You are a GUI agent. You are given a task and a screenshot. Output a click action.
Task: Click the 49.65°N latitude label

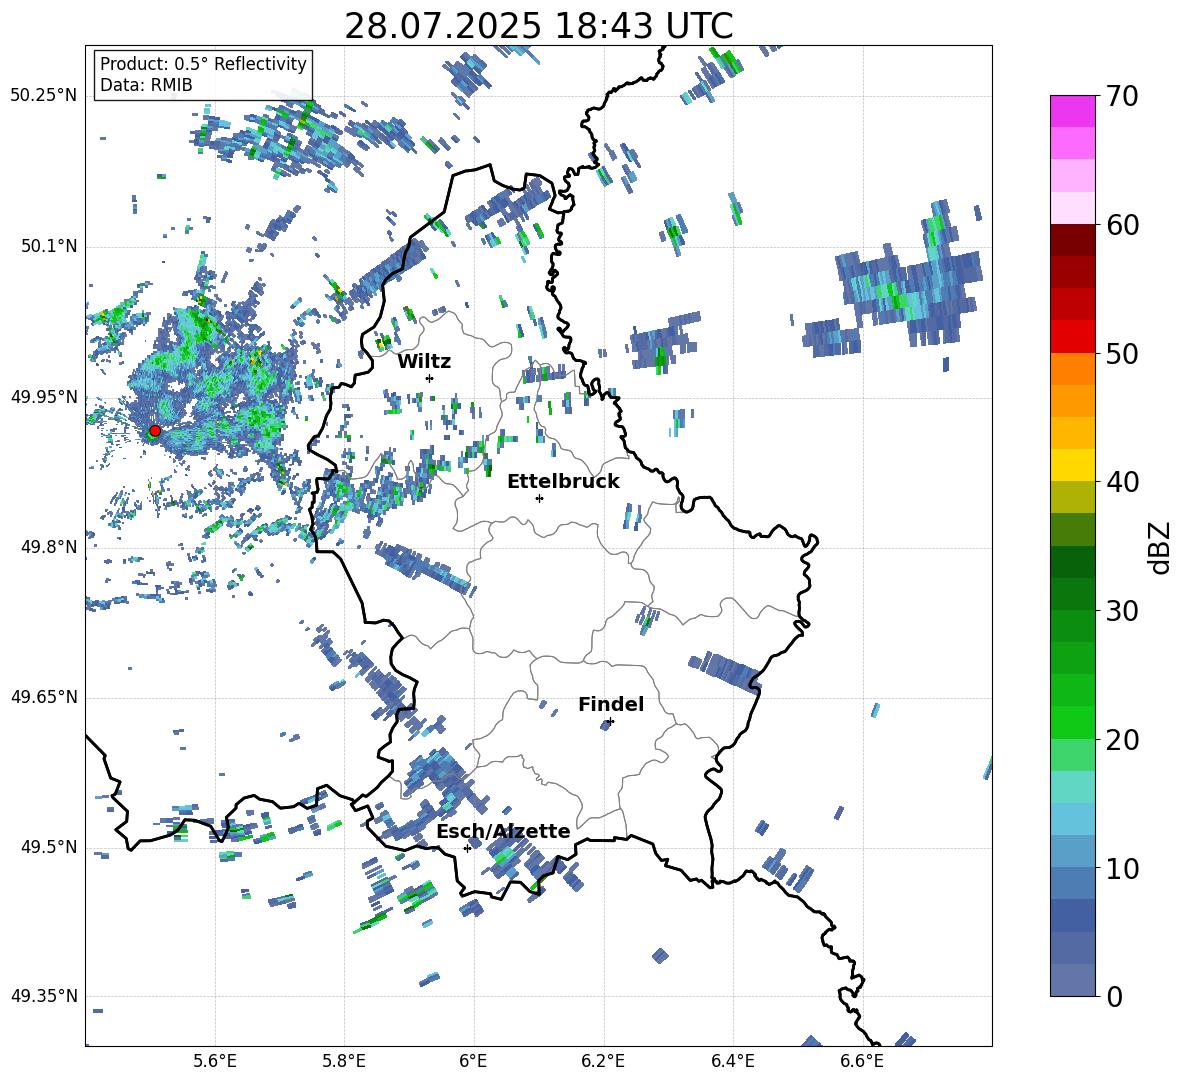tap(44, 696)
